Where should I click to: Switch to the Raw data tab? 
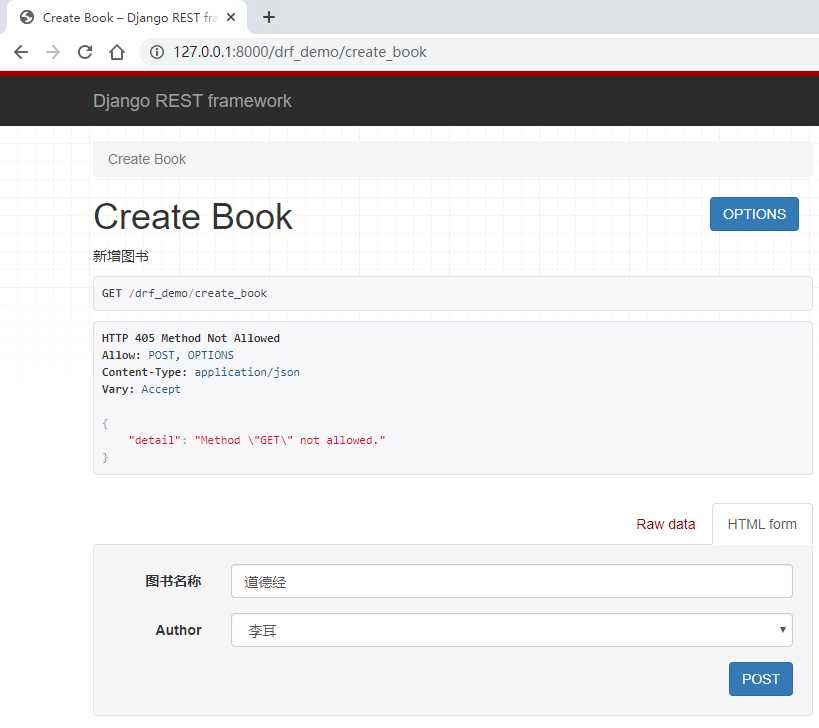(665, 524)
